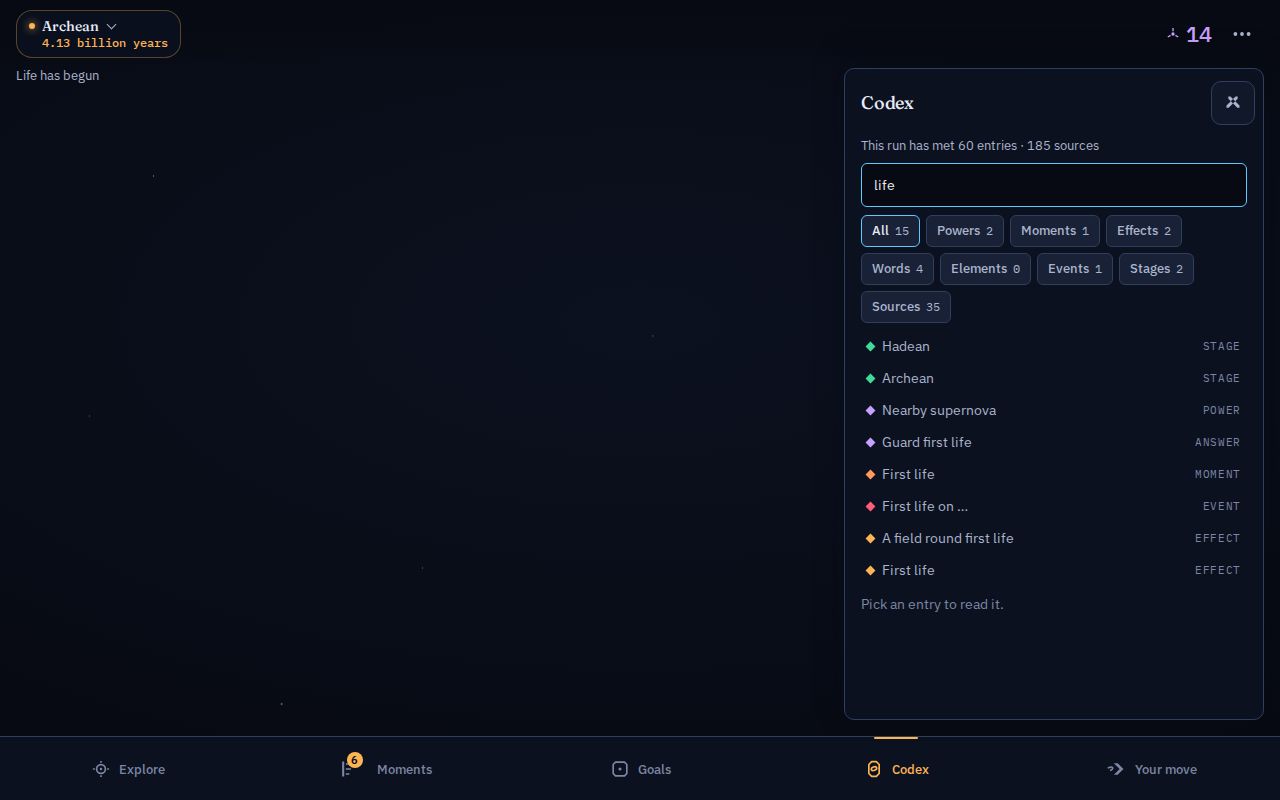Click the green diamond beside Hadean

click(x=870, y=346)
